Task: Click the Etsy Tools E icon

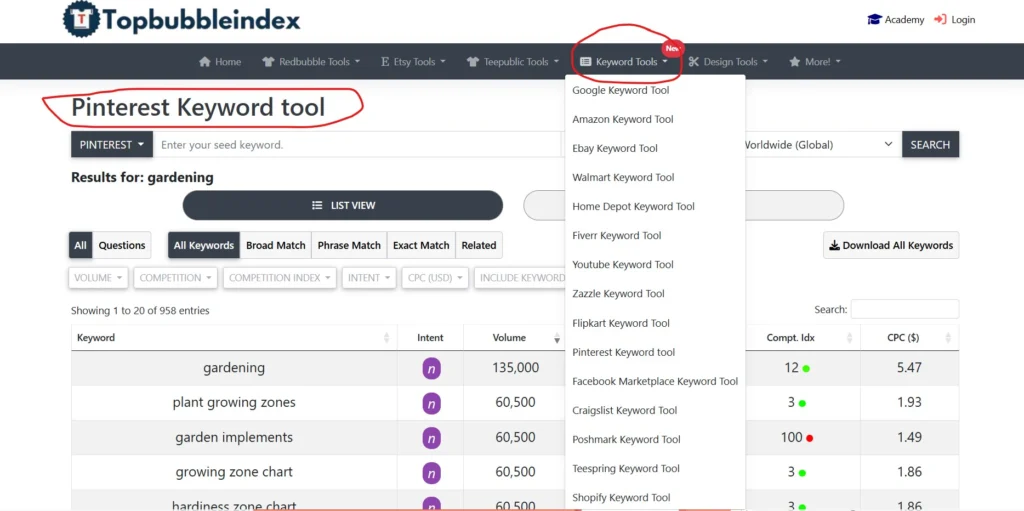Action: point(385,61)
